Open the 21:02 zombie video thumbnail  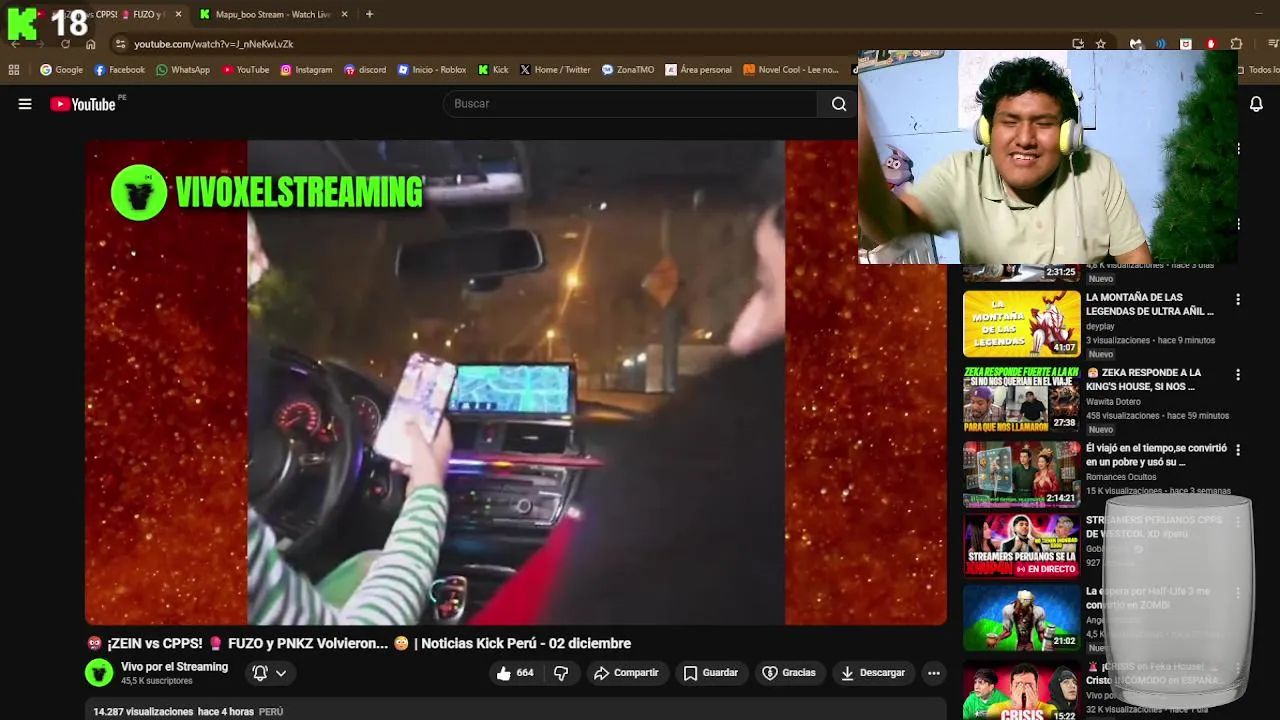tap(1021, 617)
